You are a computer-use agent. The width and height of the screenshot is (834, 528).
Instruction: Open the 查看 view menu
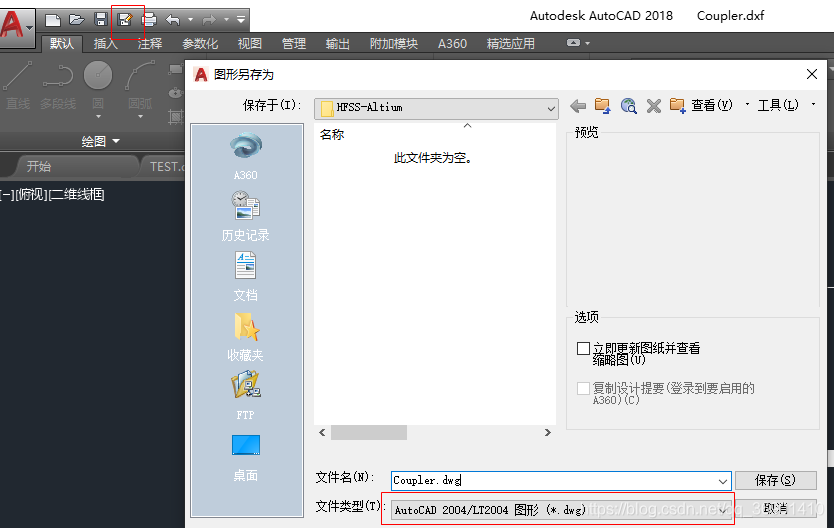pyautogui.click(x=711, y=105)
